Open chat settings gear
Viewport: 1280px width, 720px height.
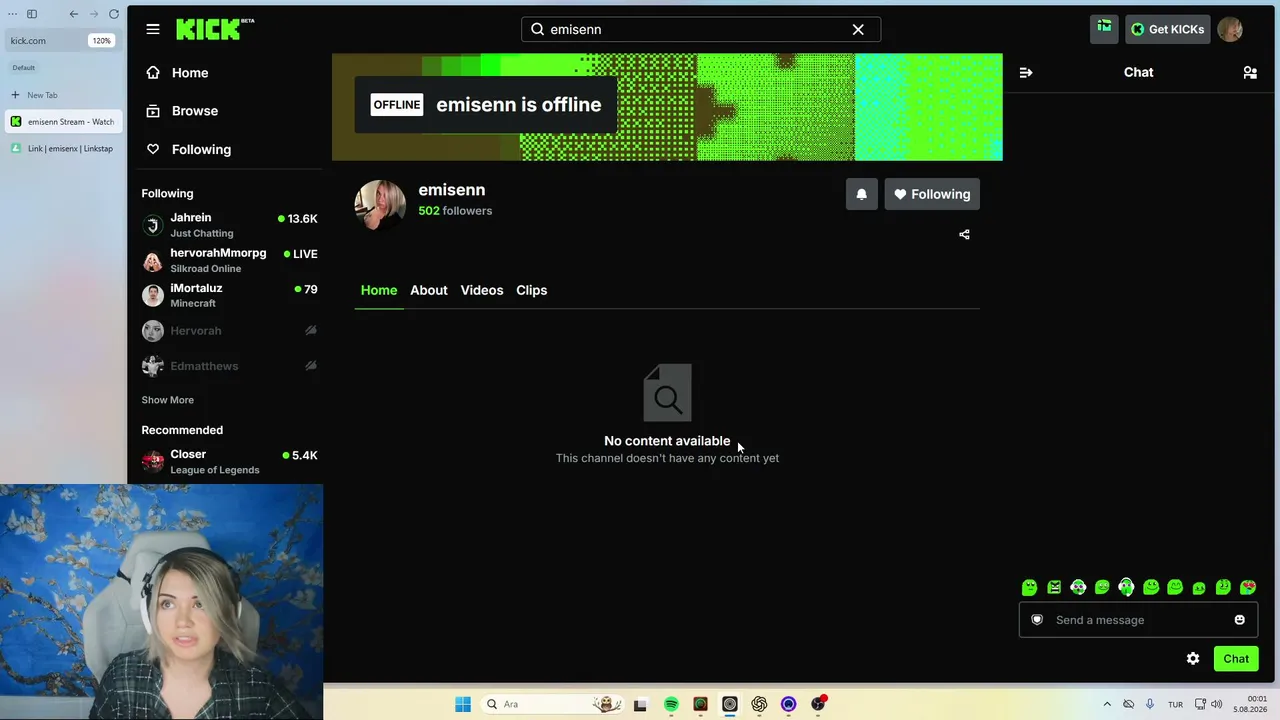pyautogui.click(x=1193, y=659)
